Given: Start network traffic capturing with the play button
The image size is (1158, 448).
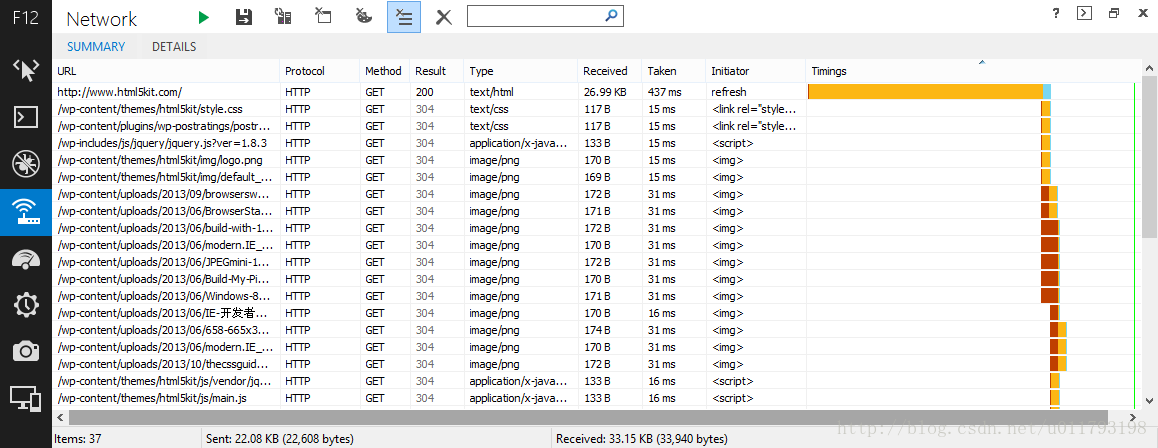Looking at the screenshot, I should point(204,17).
